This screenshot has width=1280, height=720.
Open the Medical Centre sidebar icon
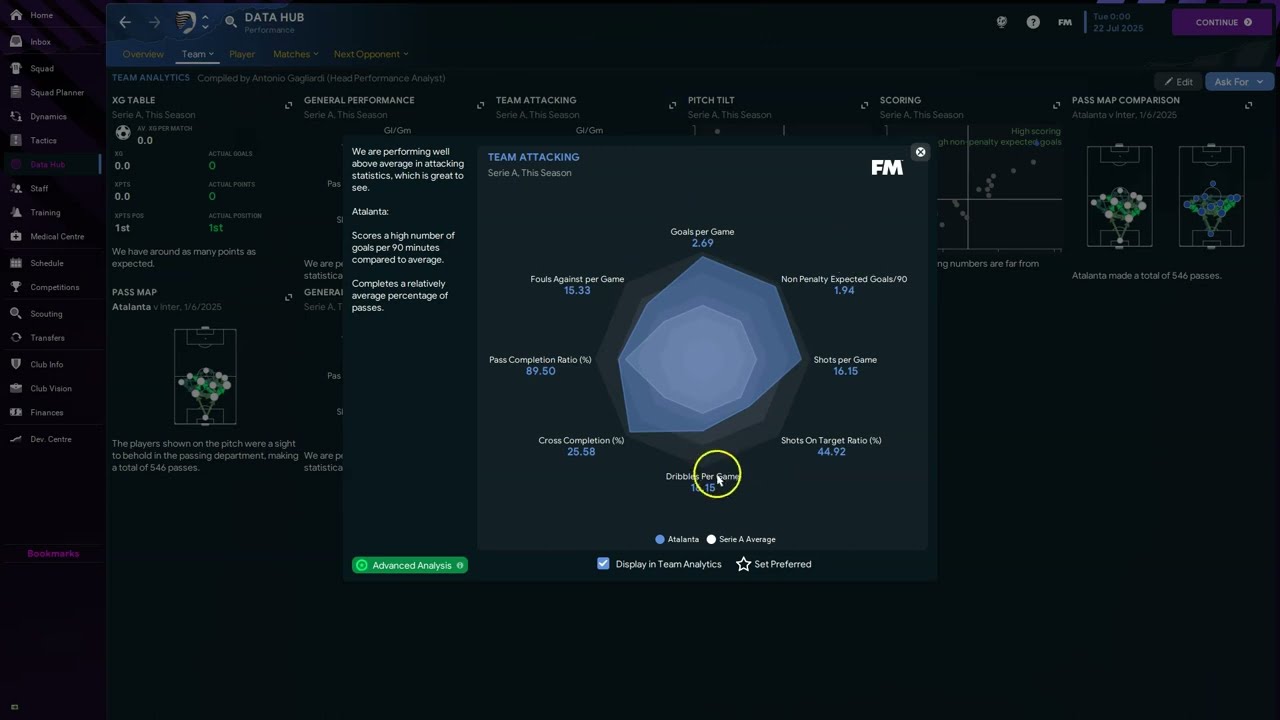(16, 236)
